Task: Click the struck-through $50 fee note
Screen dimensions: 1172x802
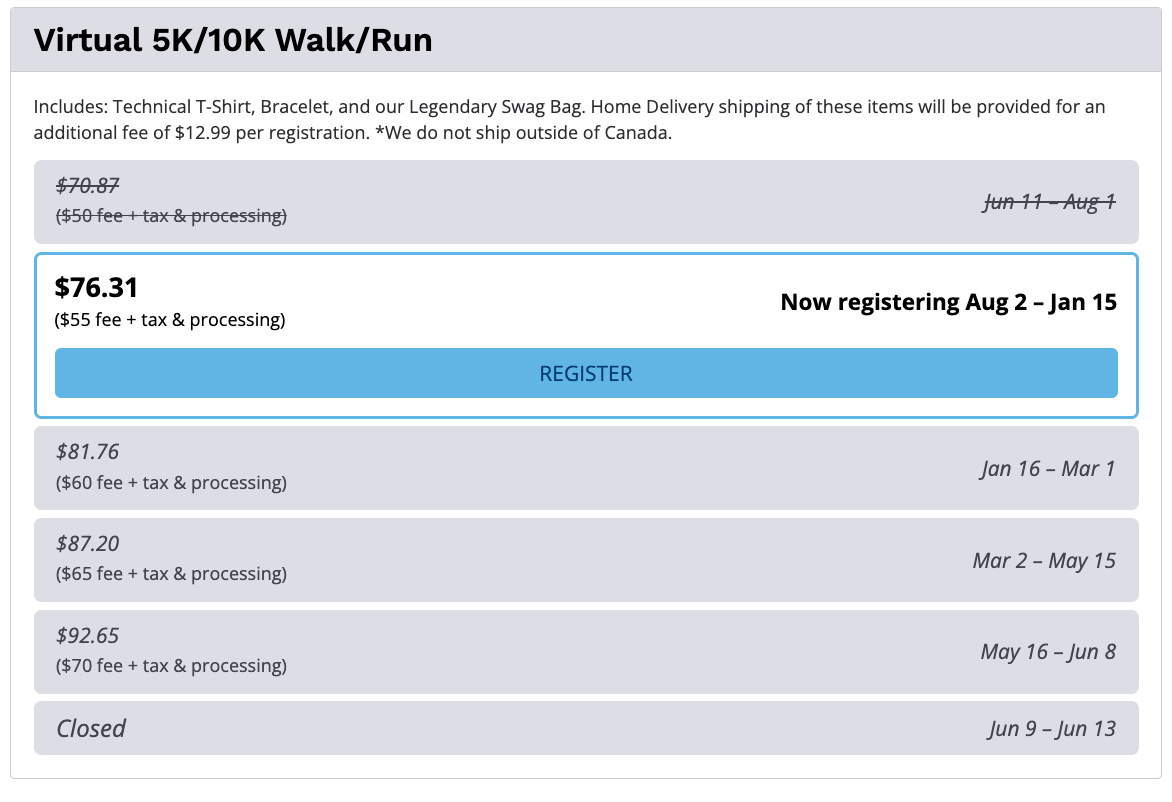Action: coord(171,216)
